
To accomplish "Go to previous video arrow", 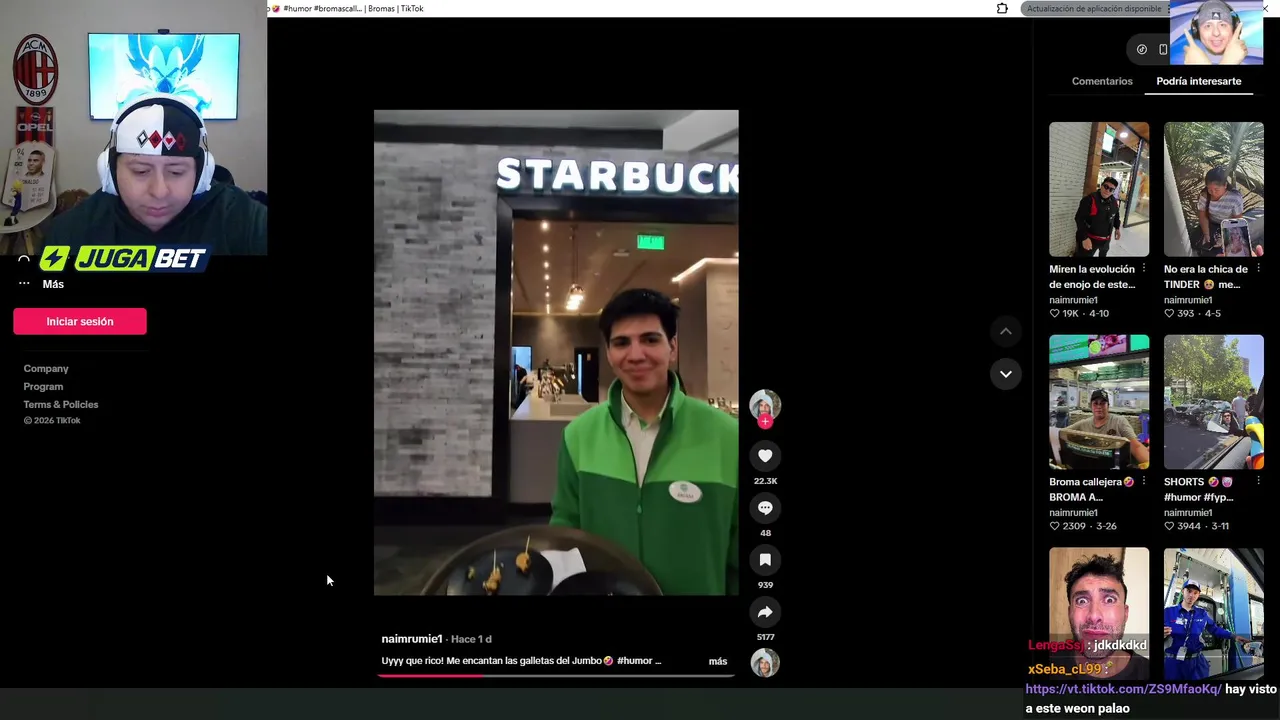I will point(1006,331).
